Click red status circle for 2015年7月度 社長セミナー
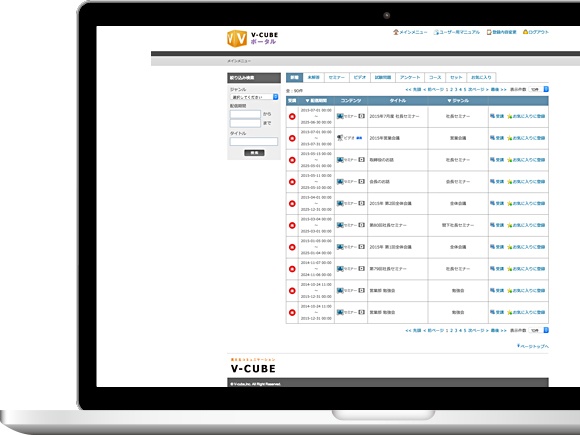The image size is (580, 435). point(292,117)
